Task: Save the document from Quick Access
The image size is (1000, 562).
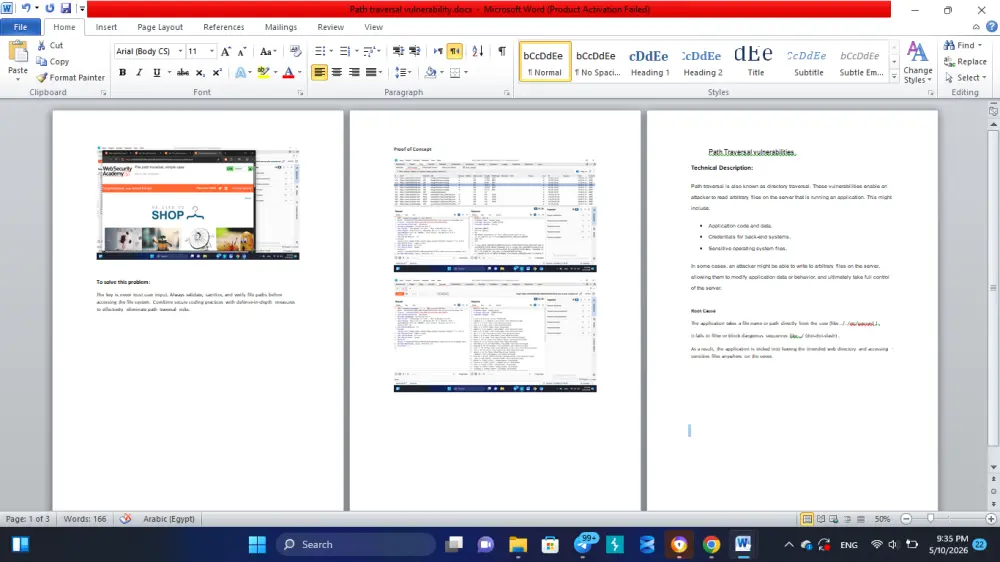Action: pos(66,8)
